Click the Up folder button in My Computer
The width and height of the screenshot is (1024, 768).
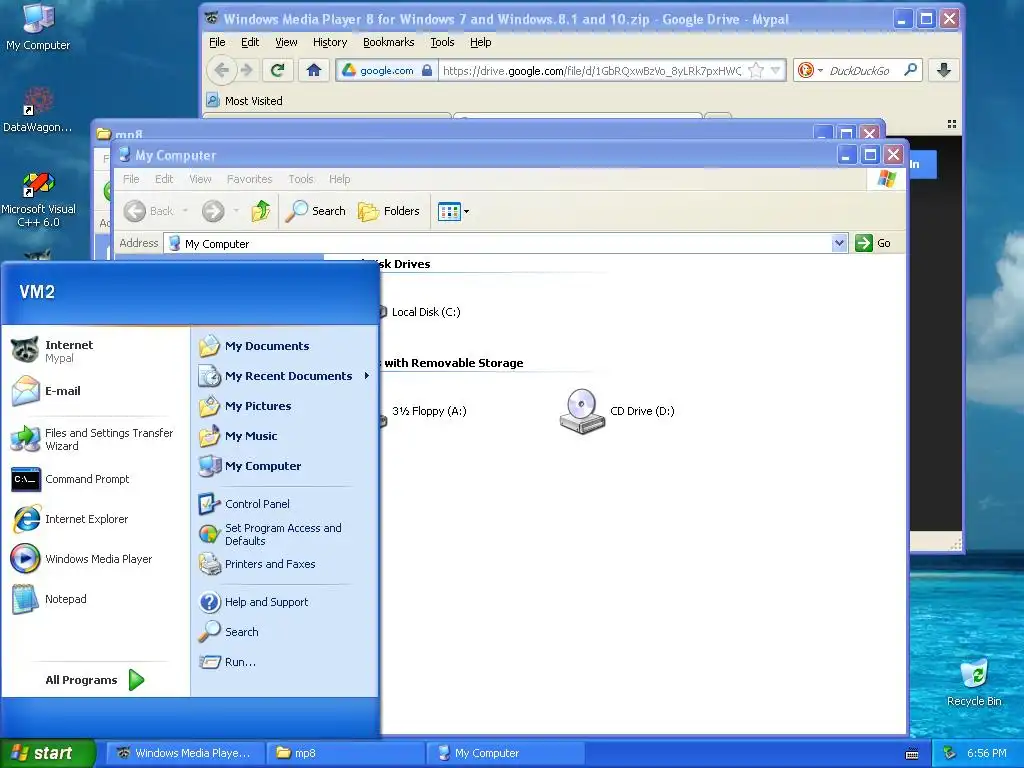(261, 211)
